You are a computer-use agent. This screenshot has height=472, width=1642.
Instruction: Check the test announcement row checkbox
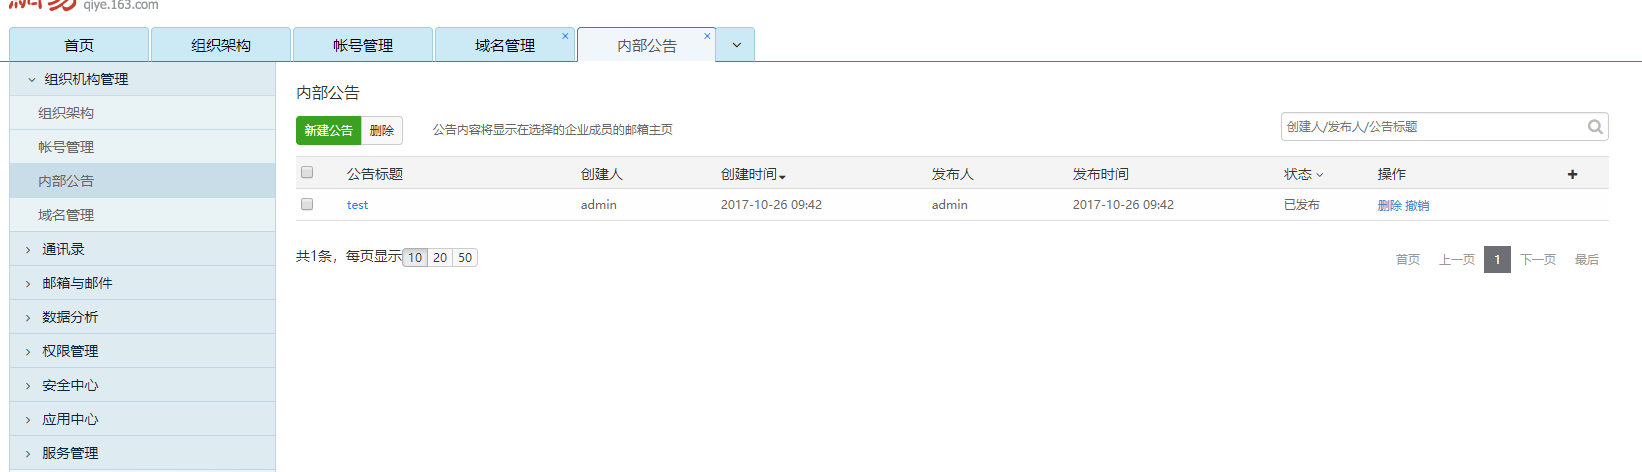[307, 204]
